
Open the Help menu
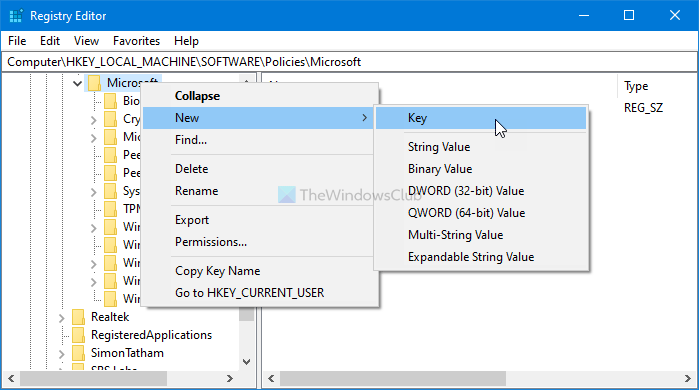[x=186, y=41]
